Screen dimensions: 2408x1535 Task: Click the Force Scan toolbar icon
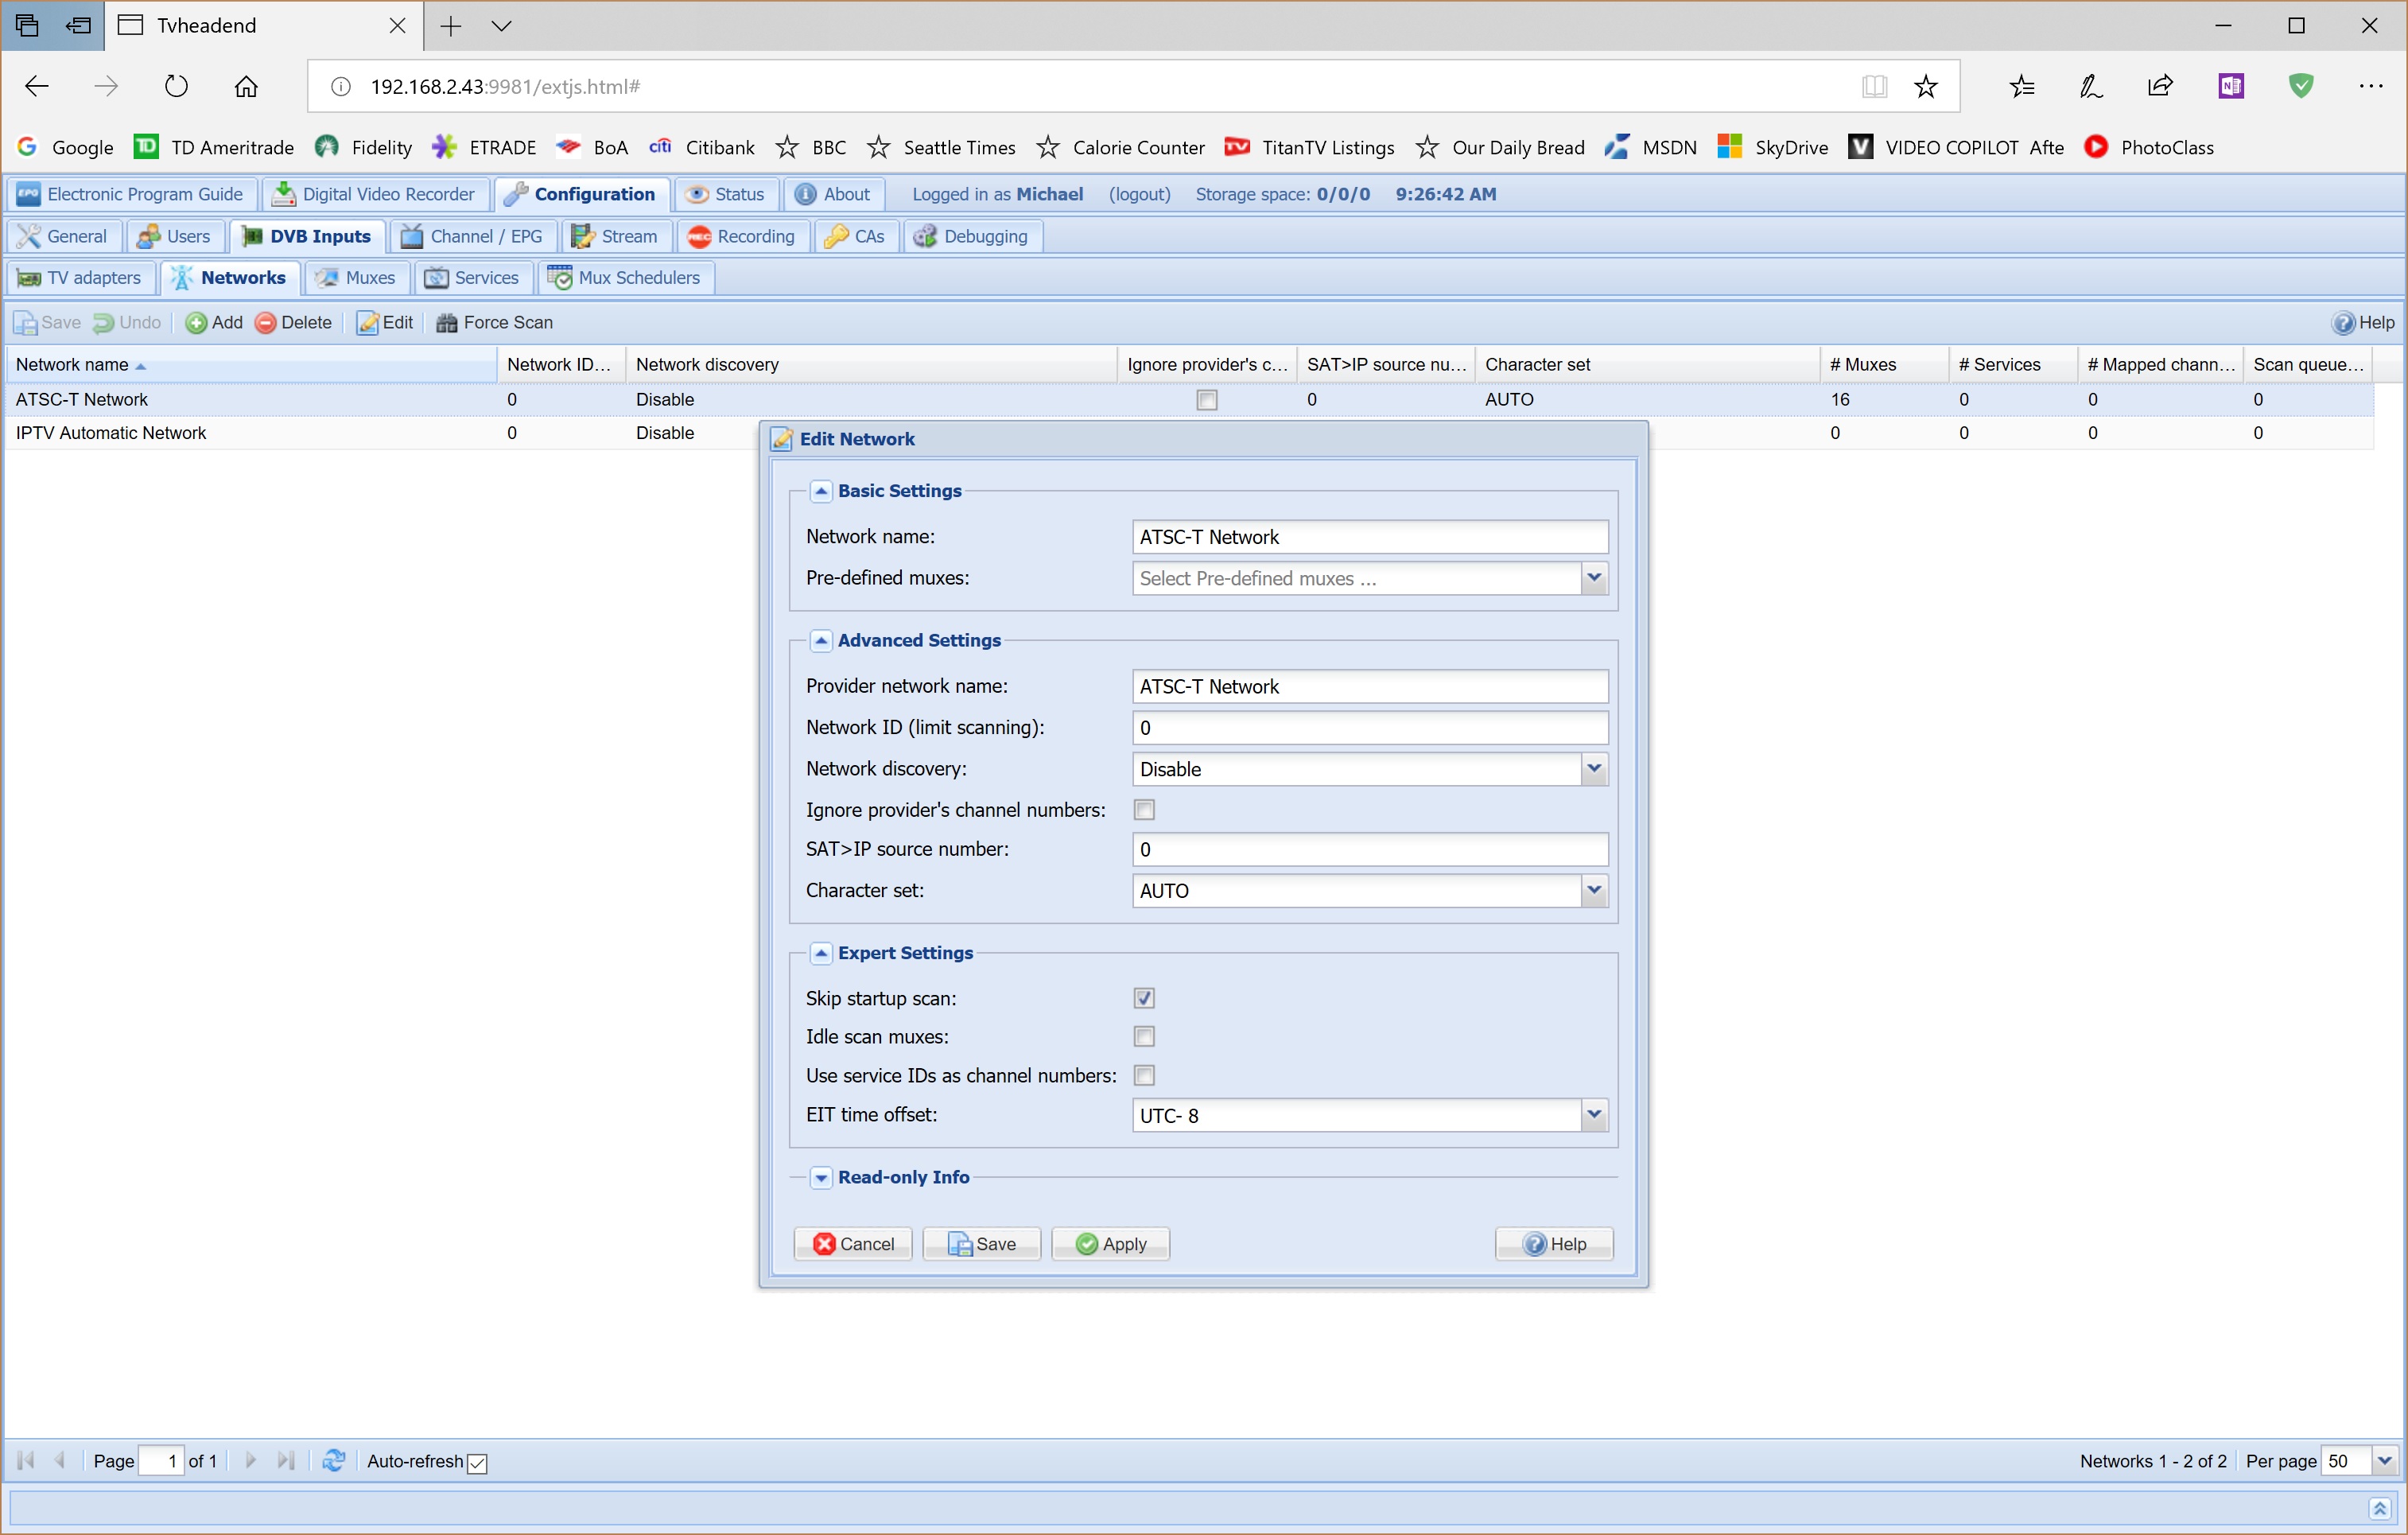[x=446, y=322]
